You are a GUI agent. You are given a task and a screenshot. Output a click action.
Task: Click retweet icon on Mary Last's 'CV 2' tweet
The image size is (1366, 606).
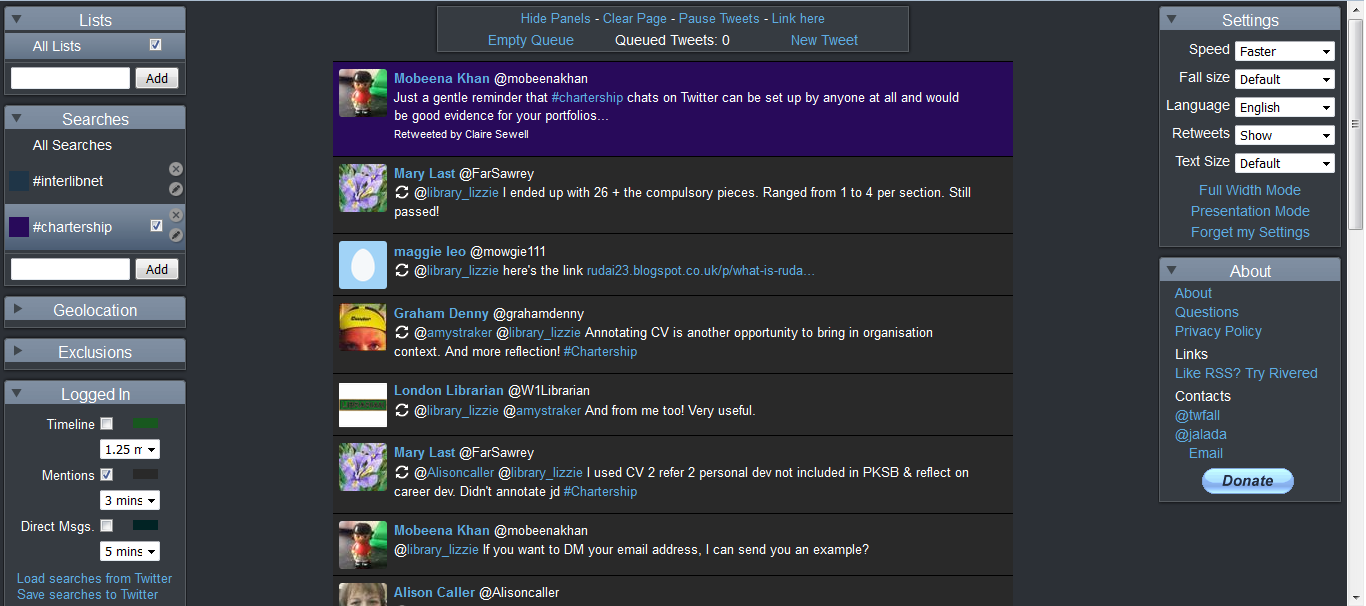402,472
